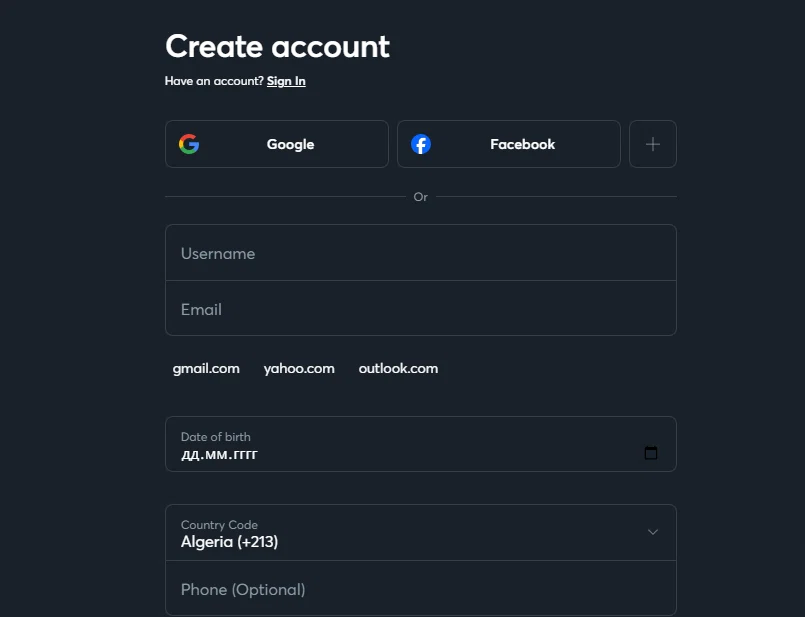
Task: Sign up with the Facebook button
Action: (509, 144)
